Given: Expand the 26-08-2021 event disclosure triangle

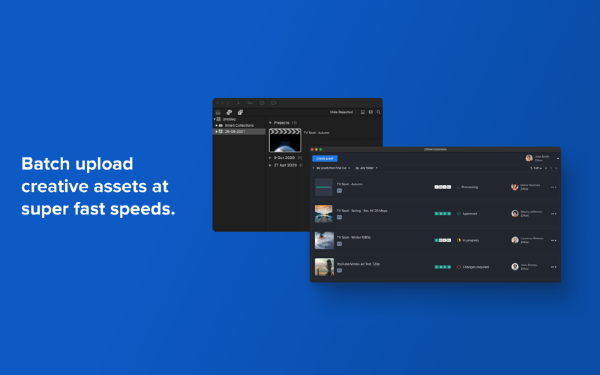Looking at the screenshot, I should pos(217,132).
